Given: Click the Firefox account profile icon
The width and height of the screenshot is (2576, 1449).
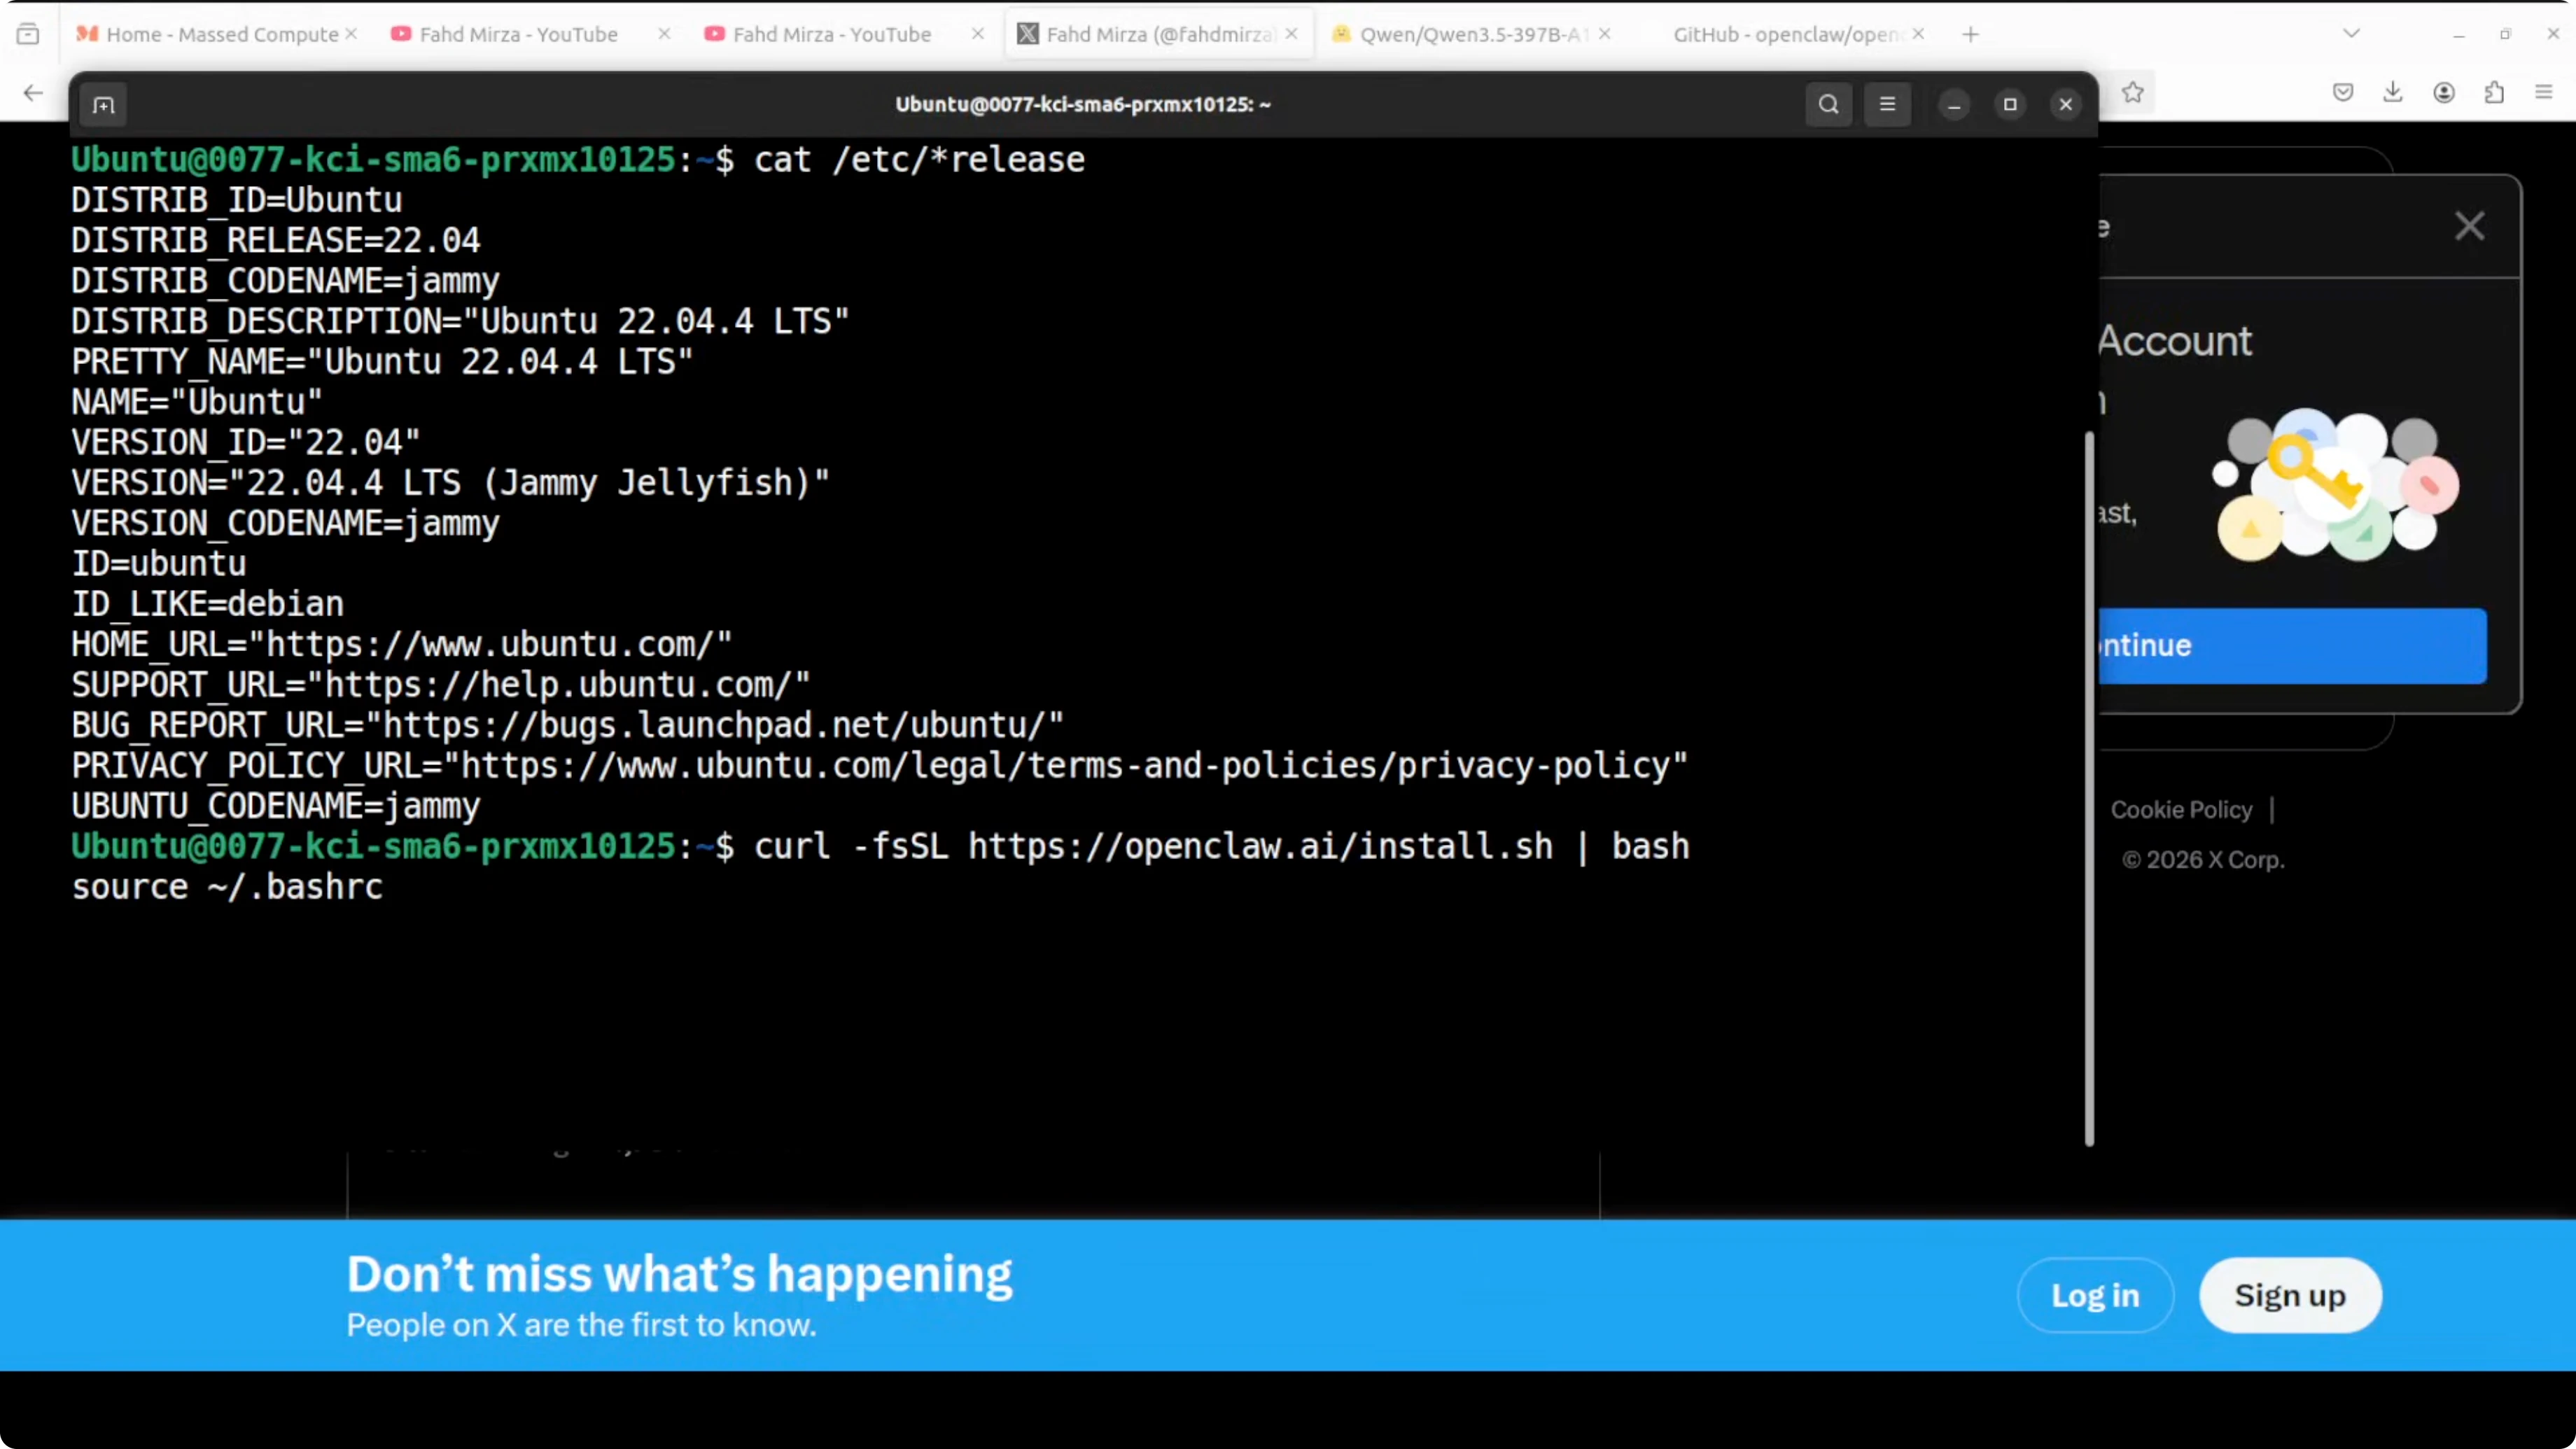Looking at the screenshot, I should tap(2444, 93).
